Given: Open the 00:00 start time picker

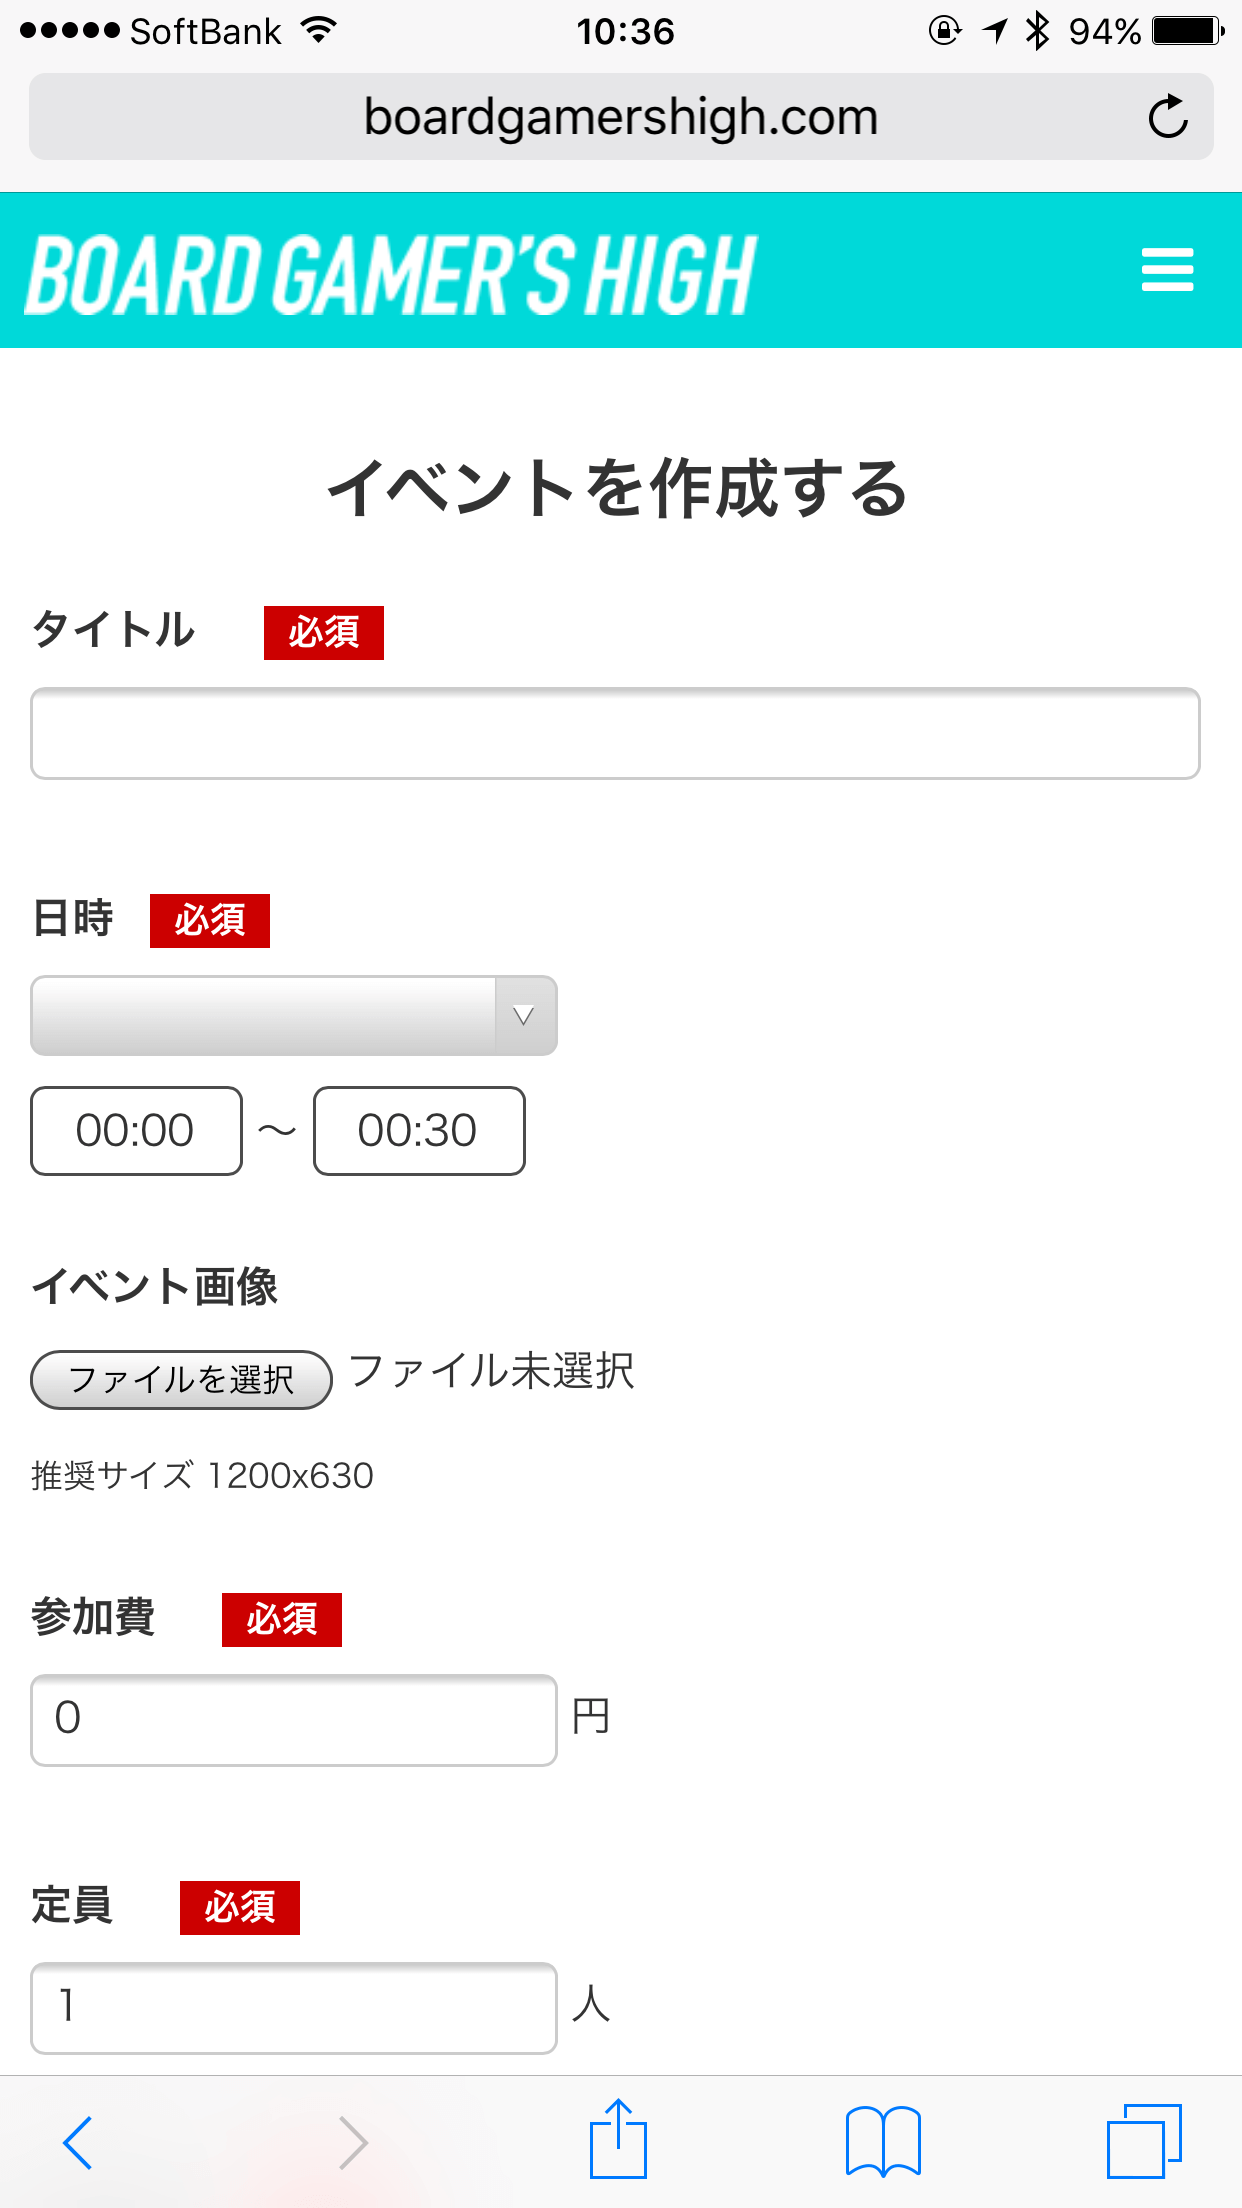Looking at the screenshot, I should [x=136, y=1131].
